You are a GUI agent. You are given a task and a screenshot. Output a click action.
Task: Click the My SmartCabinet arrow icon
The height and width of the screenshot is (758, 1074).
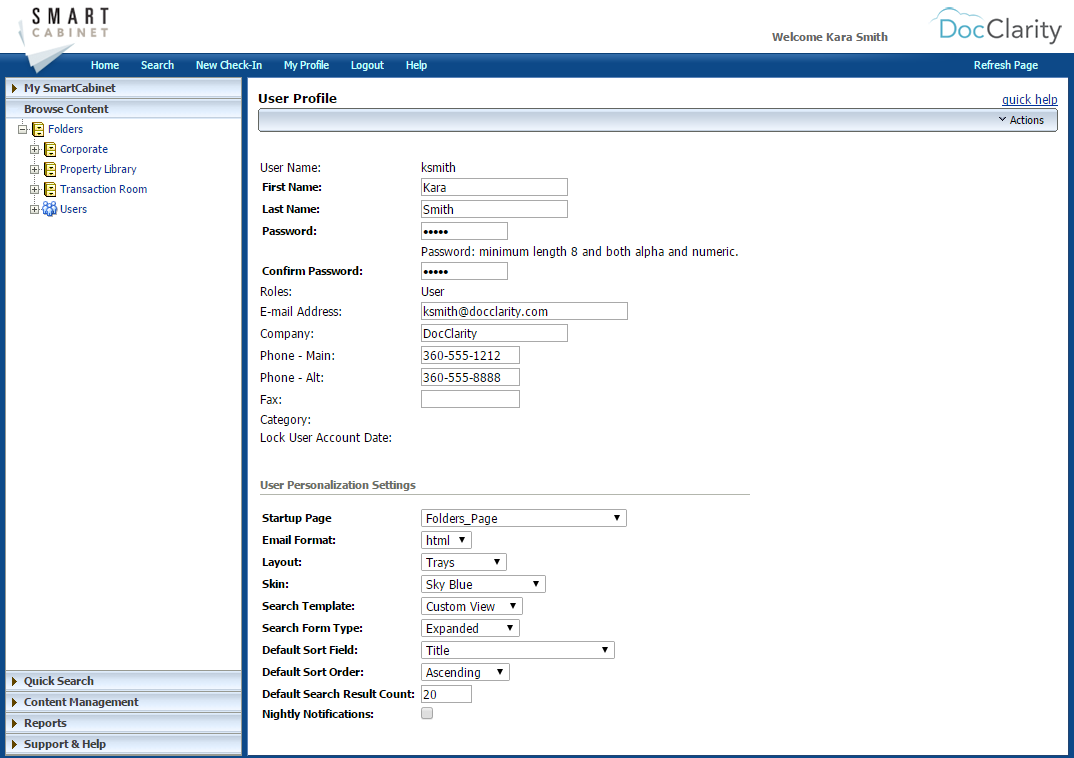point(13,87)
